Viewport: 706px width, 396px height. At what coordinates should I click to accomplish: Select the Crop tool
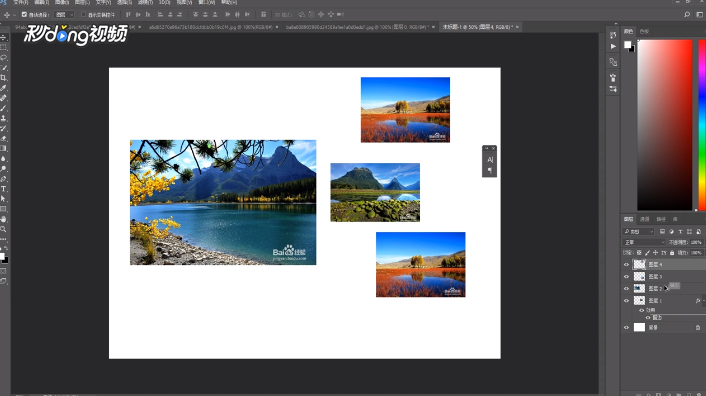[x=4, y=77]
